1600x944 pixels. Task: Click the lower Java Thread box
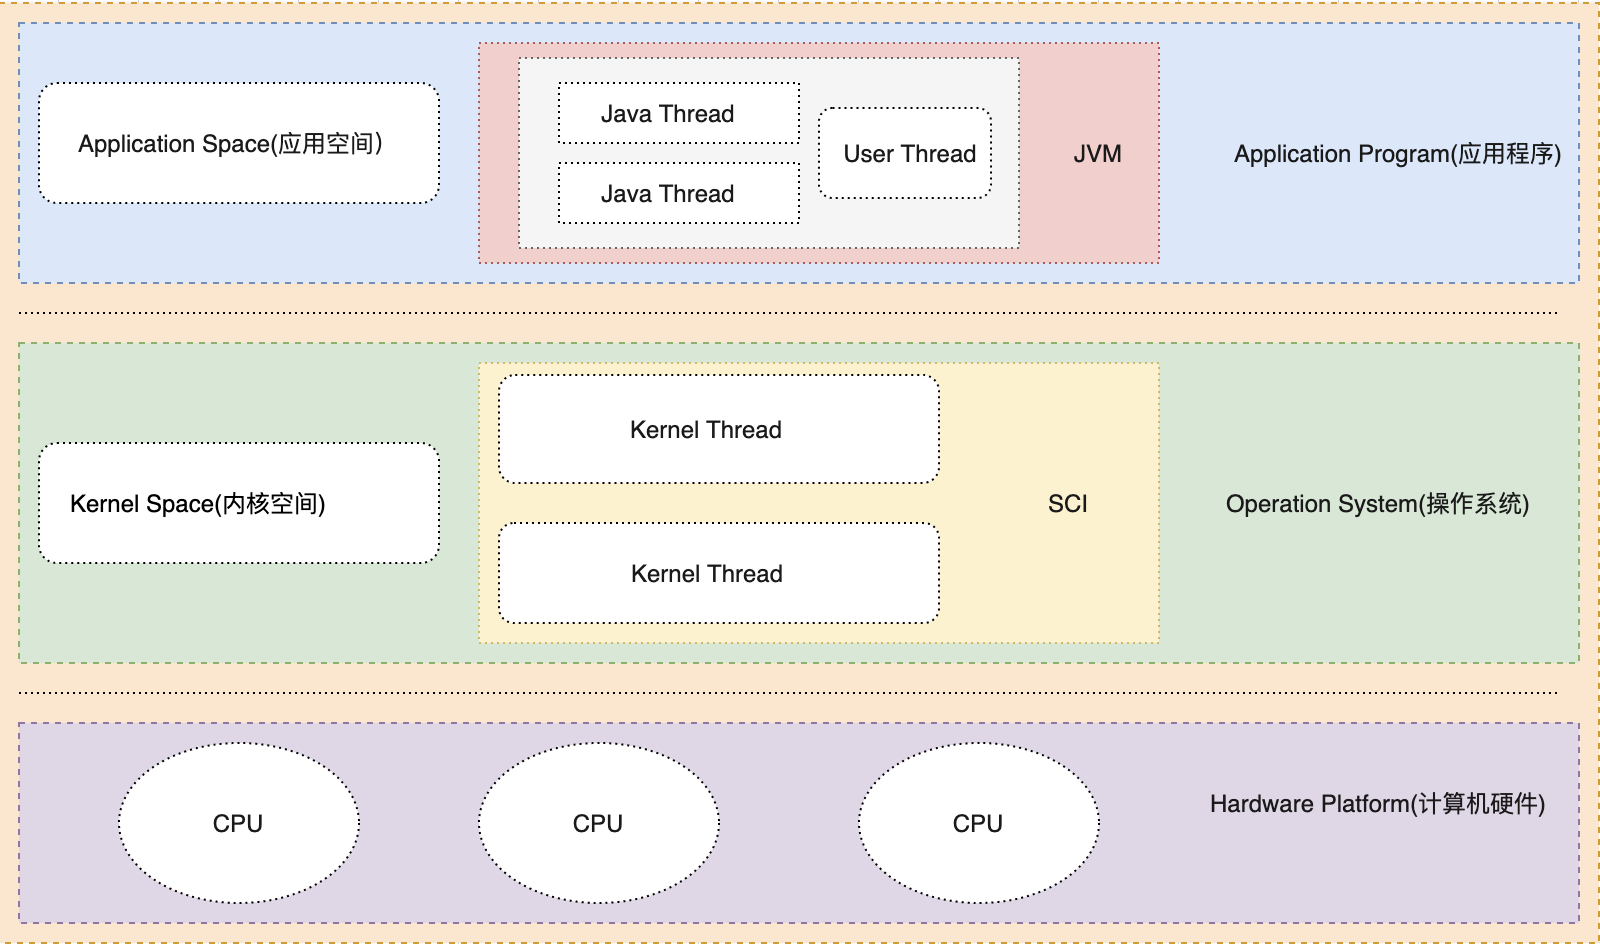click(679, 193)
